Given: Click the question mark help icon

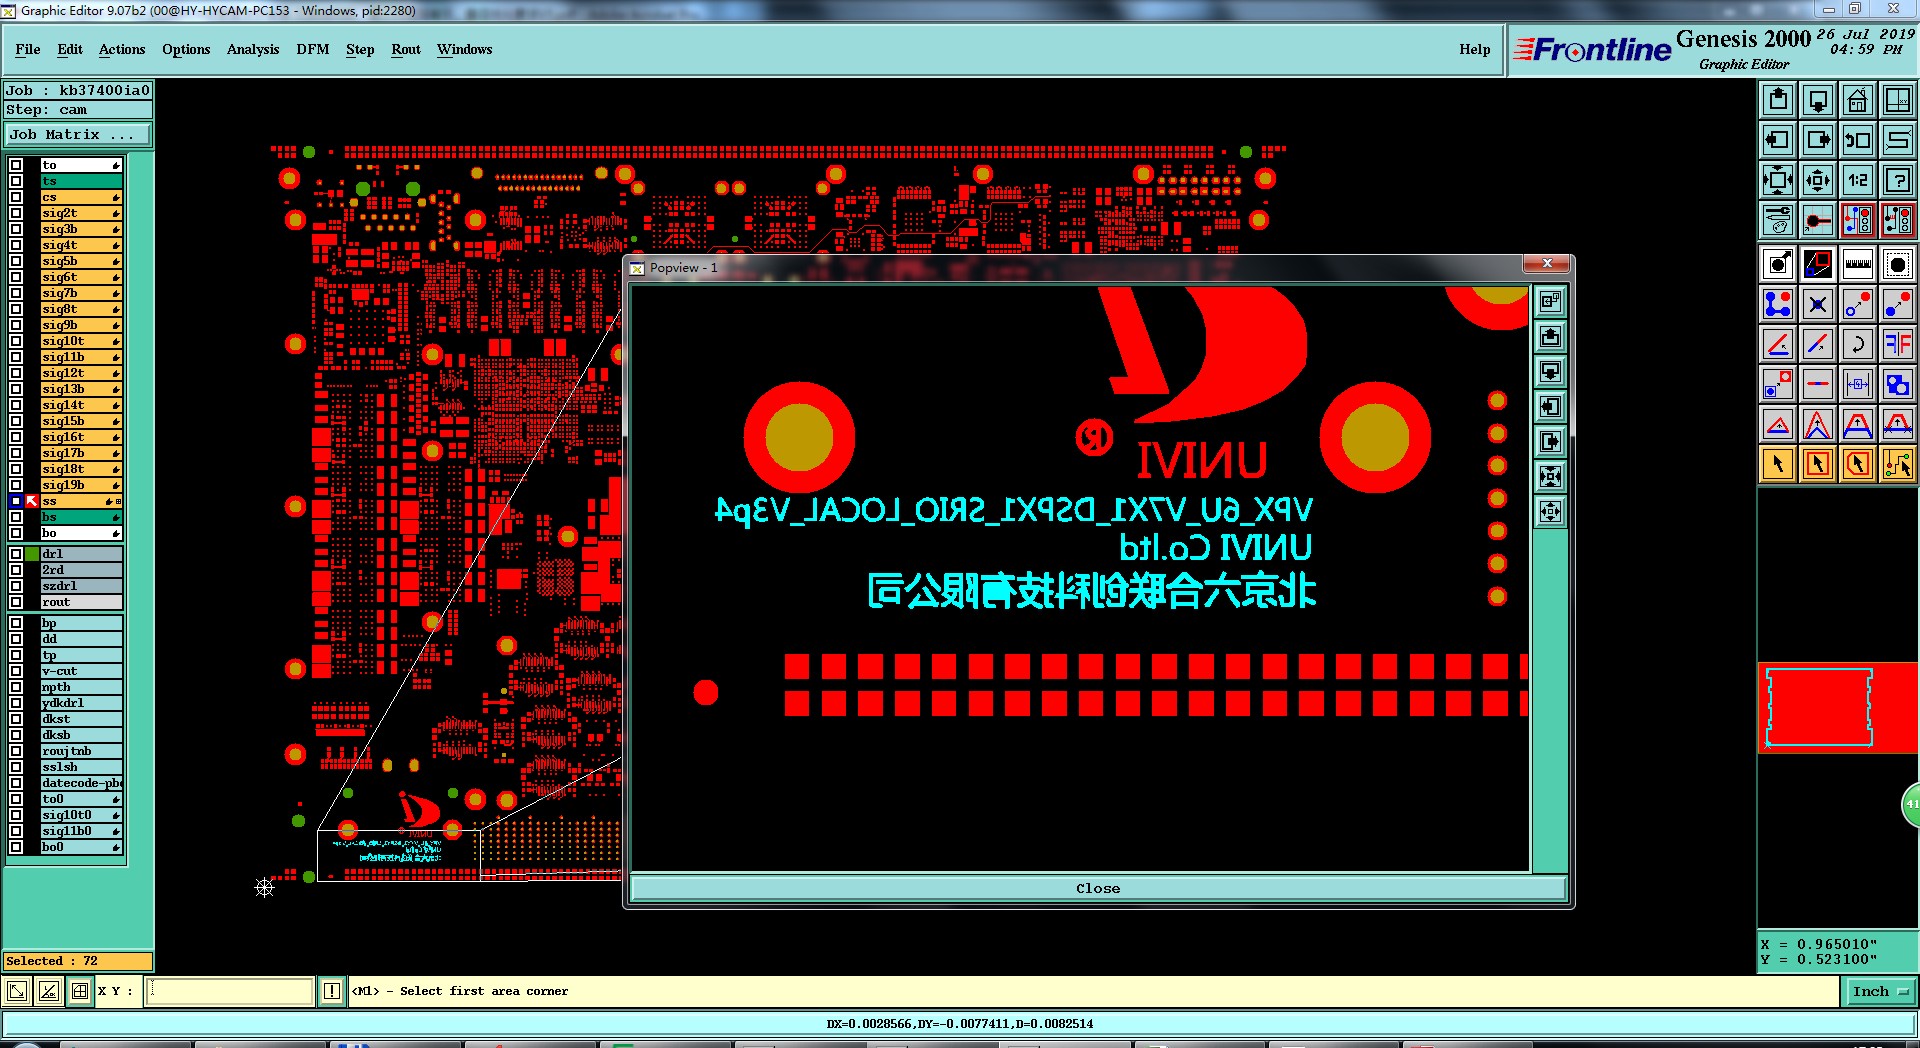Looking at the screenshot, I should pos(1898,180).
